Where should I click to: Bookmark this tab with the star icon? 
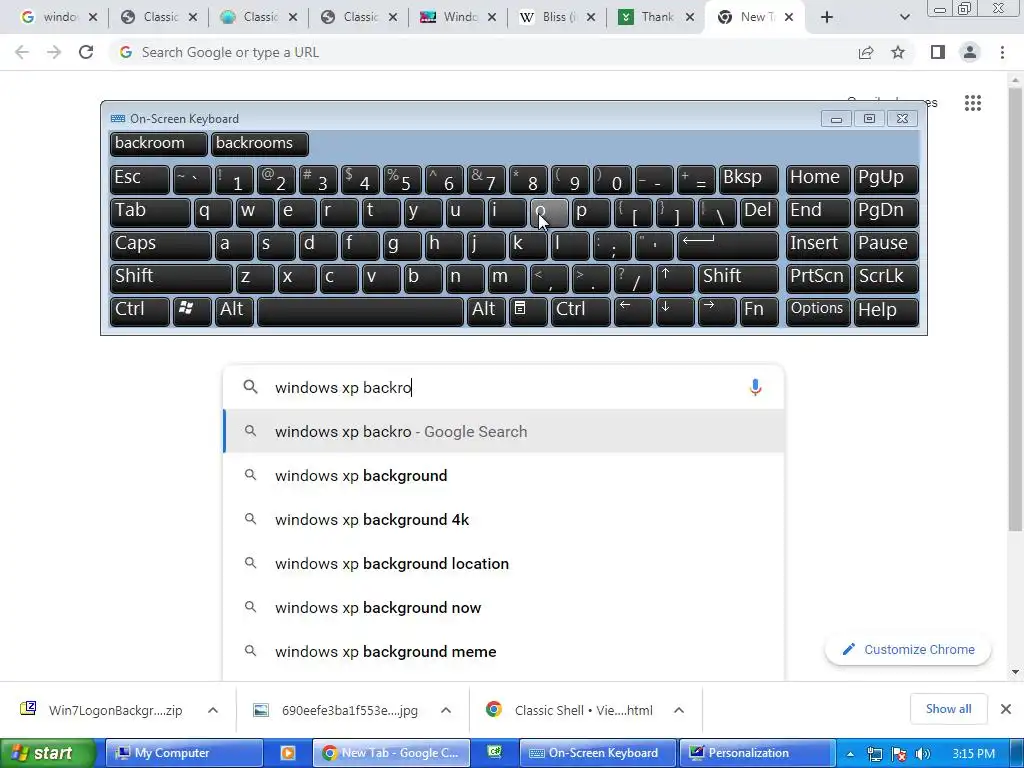(898, 52)
